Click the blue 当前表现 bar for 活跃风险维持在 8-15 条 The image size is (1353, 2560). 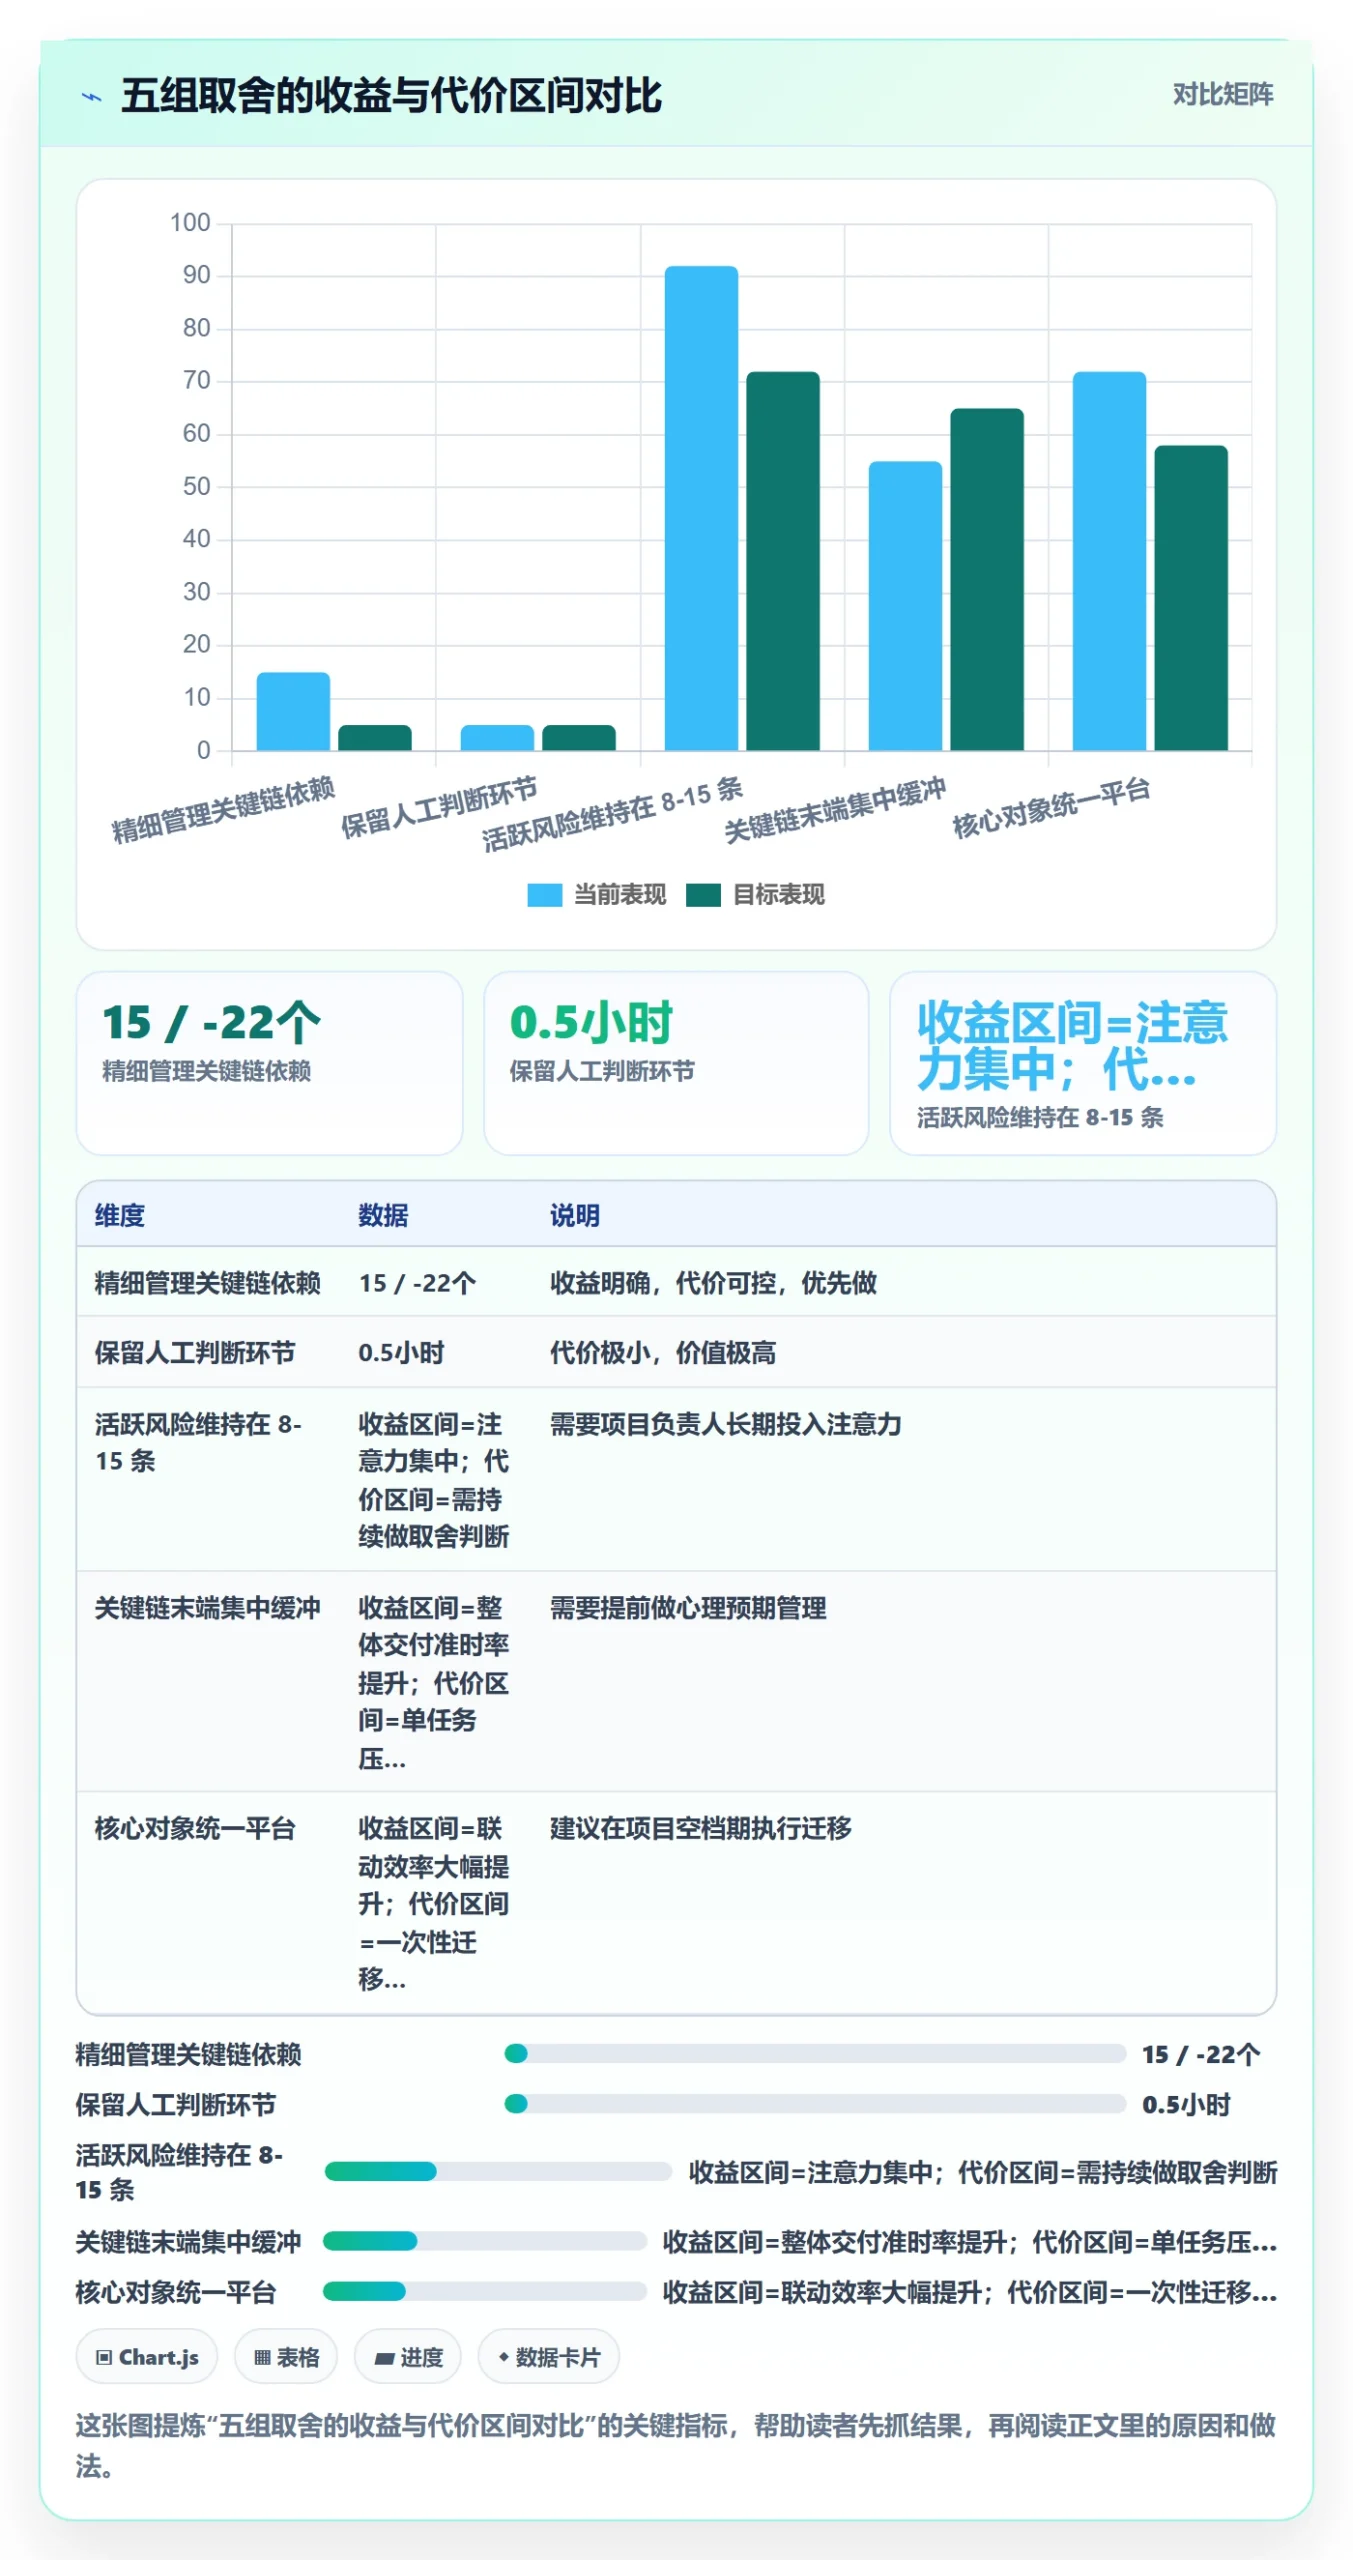point(701,508)
